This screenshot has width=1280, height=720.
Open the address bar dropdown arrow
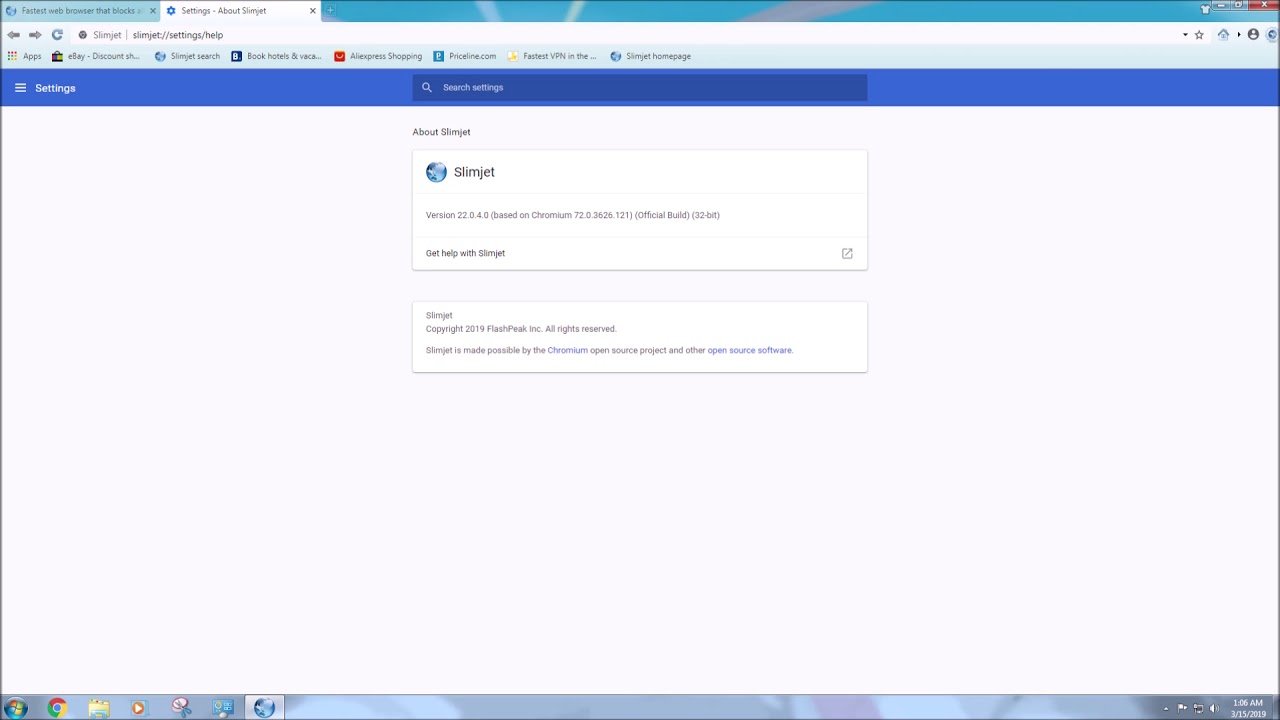(x=1185, y=35)
